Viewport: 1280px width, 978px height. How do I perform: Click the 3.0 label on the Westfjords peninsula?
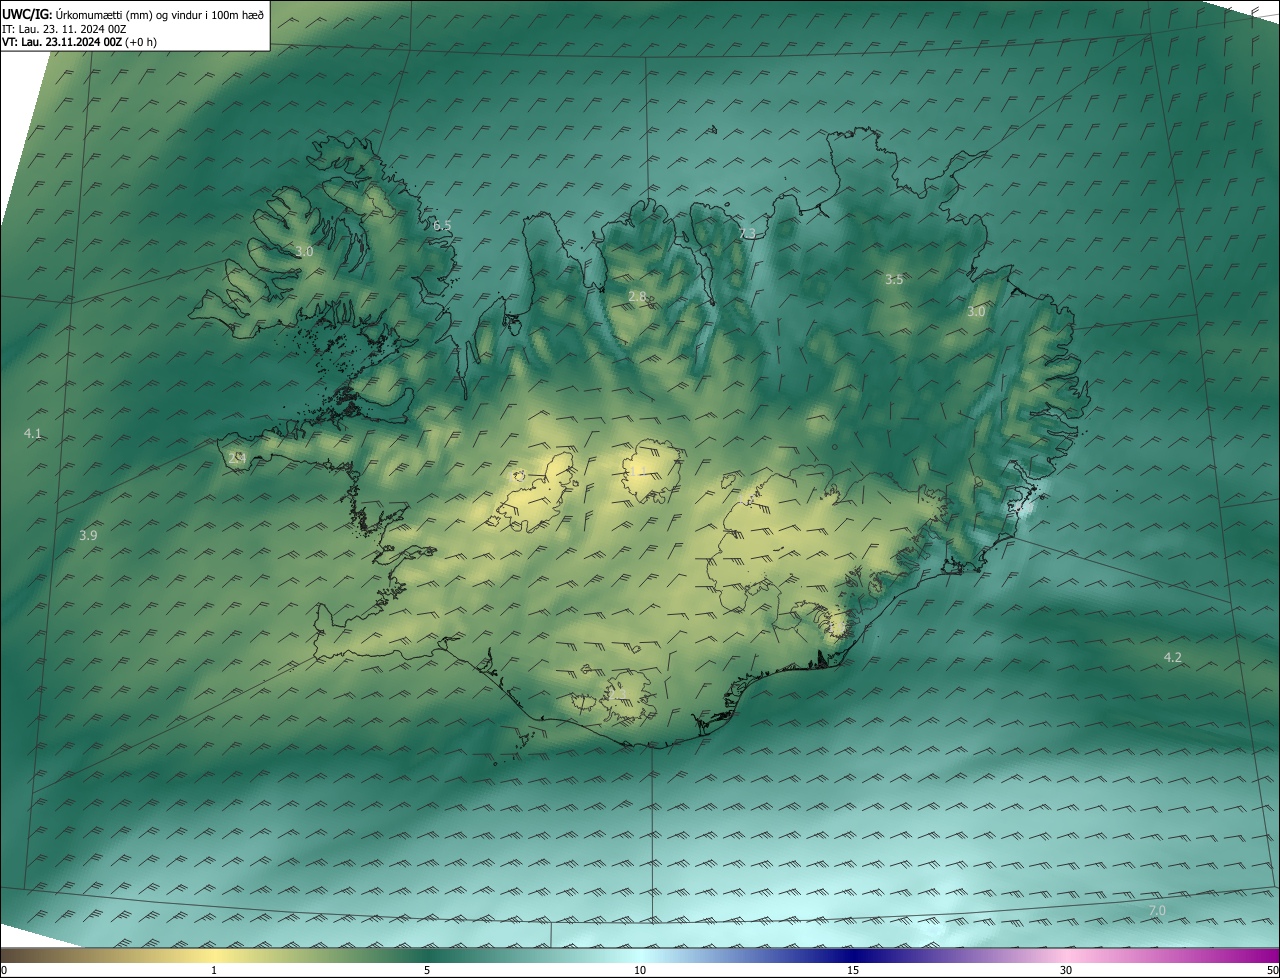click(304, 252)
